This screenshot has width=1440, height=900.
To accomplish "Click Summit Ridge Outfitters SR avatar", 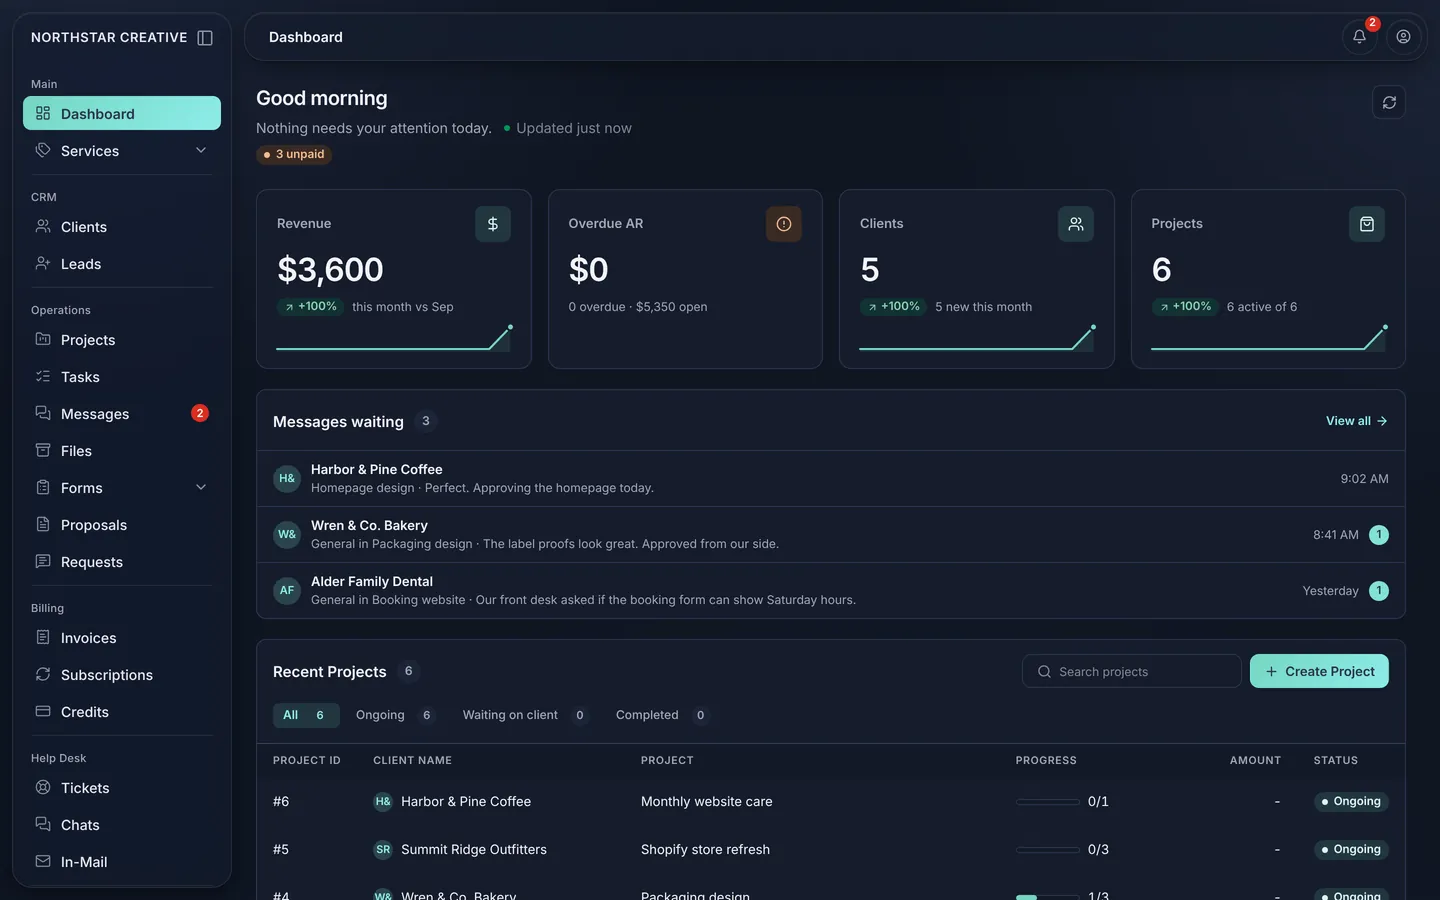I will click(383, 850).
